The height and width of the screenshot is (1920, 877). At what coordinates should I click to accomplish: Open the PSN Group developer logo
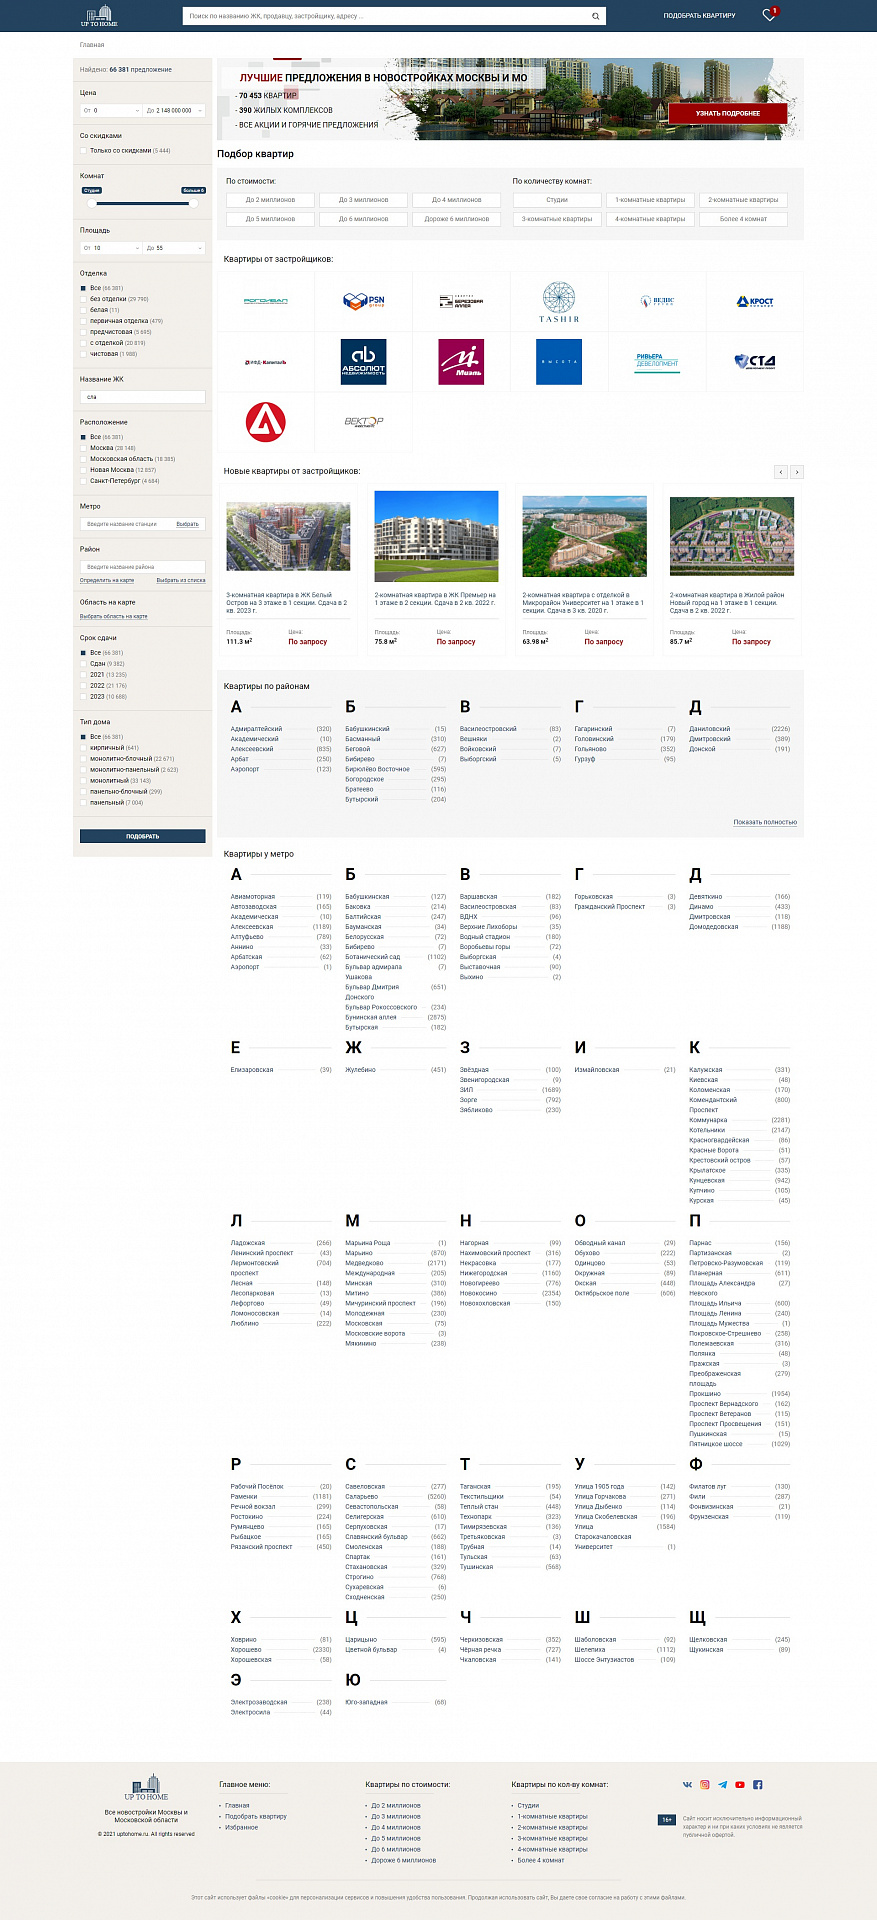363,301
